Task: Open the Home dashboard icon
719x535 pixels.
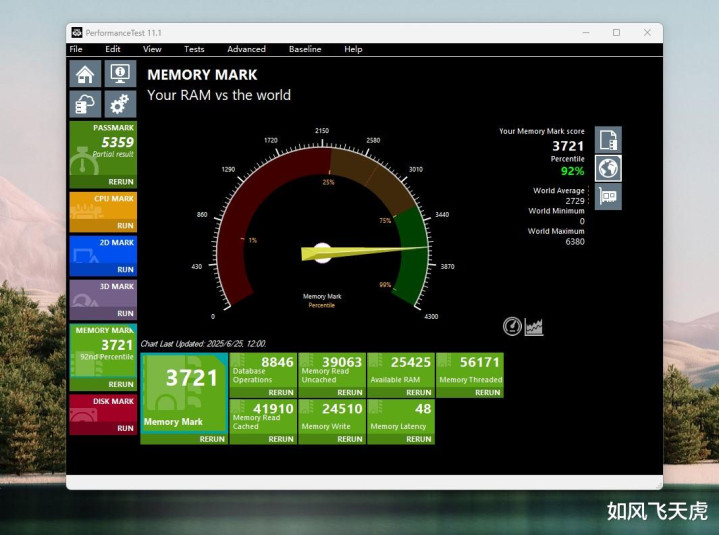Action: pos(85,74)
